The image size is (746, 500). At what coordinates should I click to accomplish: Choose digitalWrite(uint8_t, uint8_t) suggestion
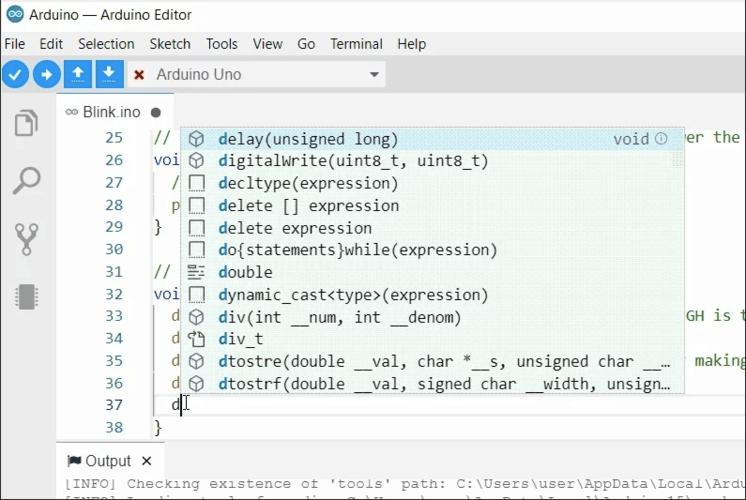(x=432, y=161)
